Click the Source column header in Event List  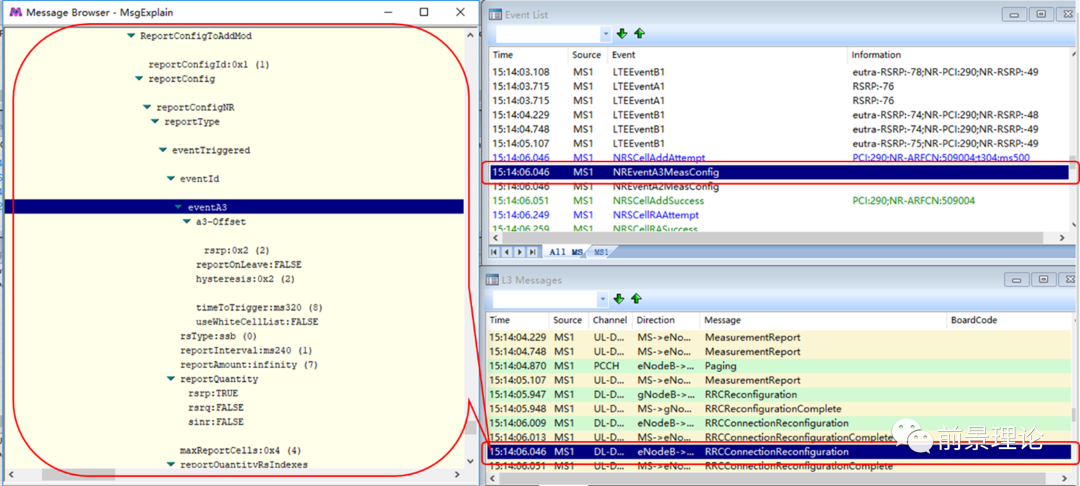point(588,55)
